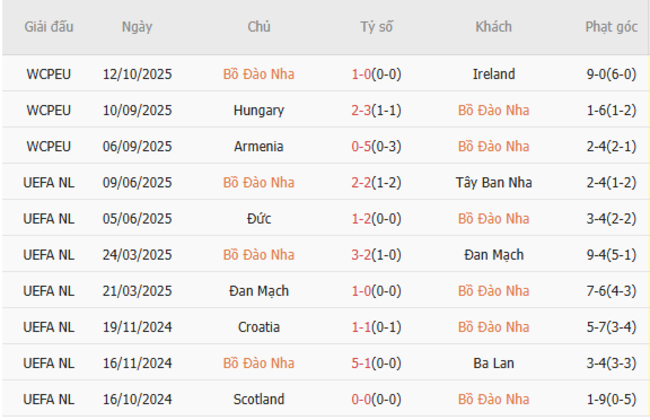Click the 3-2(1-0) score against Đan Mạch
Viewport: 650px width, 420px height.
[376, 255]
